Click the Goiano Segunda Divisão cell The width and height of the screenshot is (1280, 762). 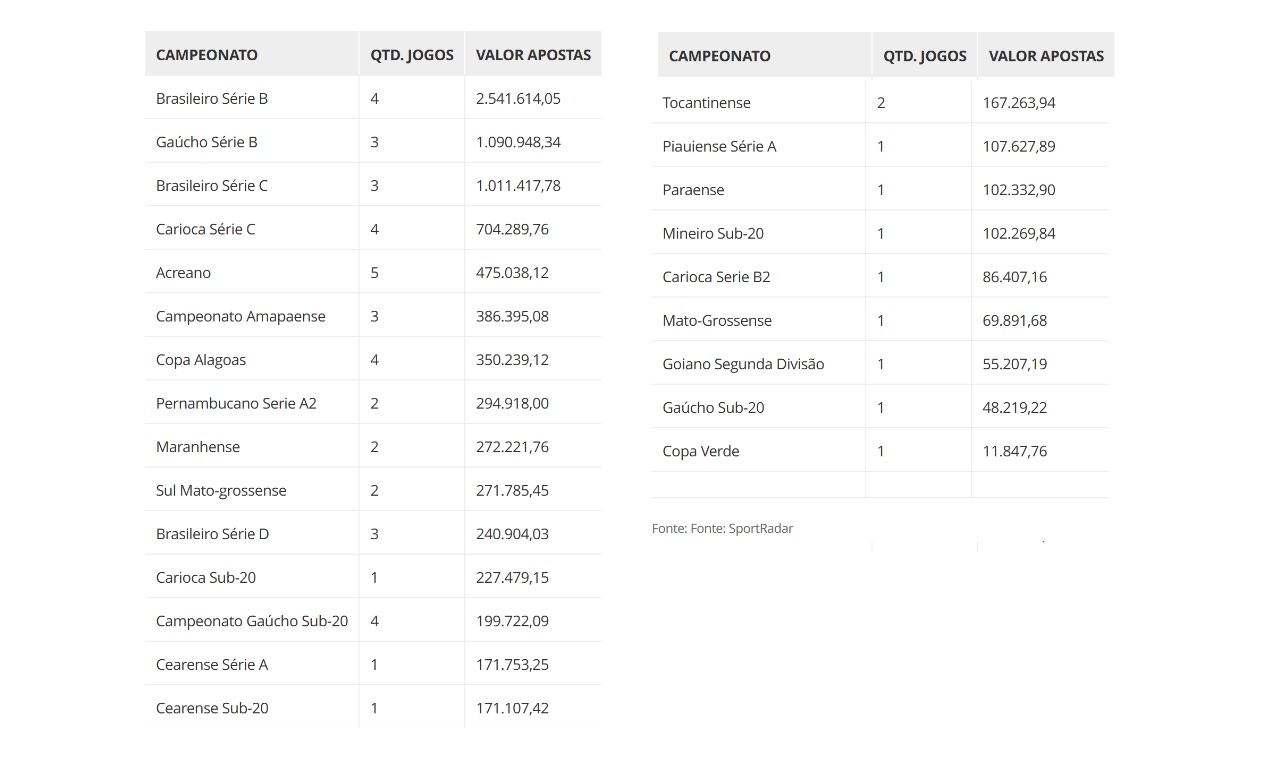(x=743, y=364)
